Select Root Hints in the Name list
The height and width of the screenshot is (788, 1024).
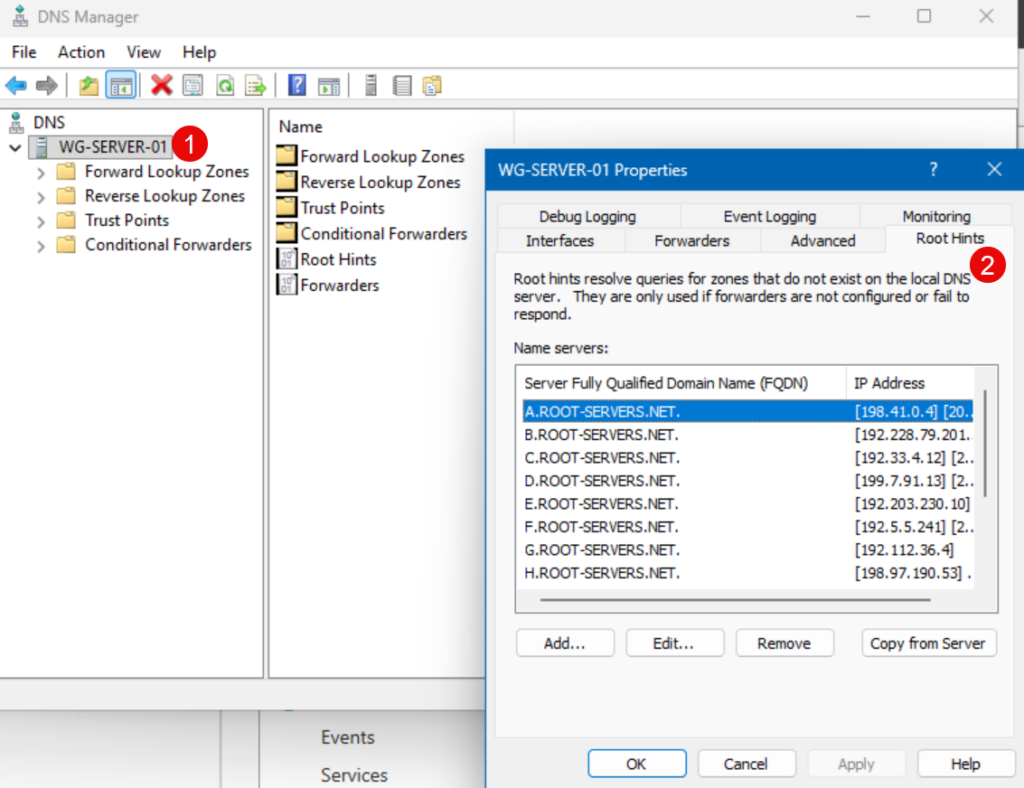point(338,260)
